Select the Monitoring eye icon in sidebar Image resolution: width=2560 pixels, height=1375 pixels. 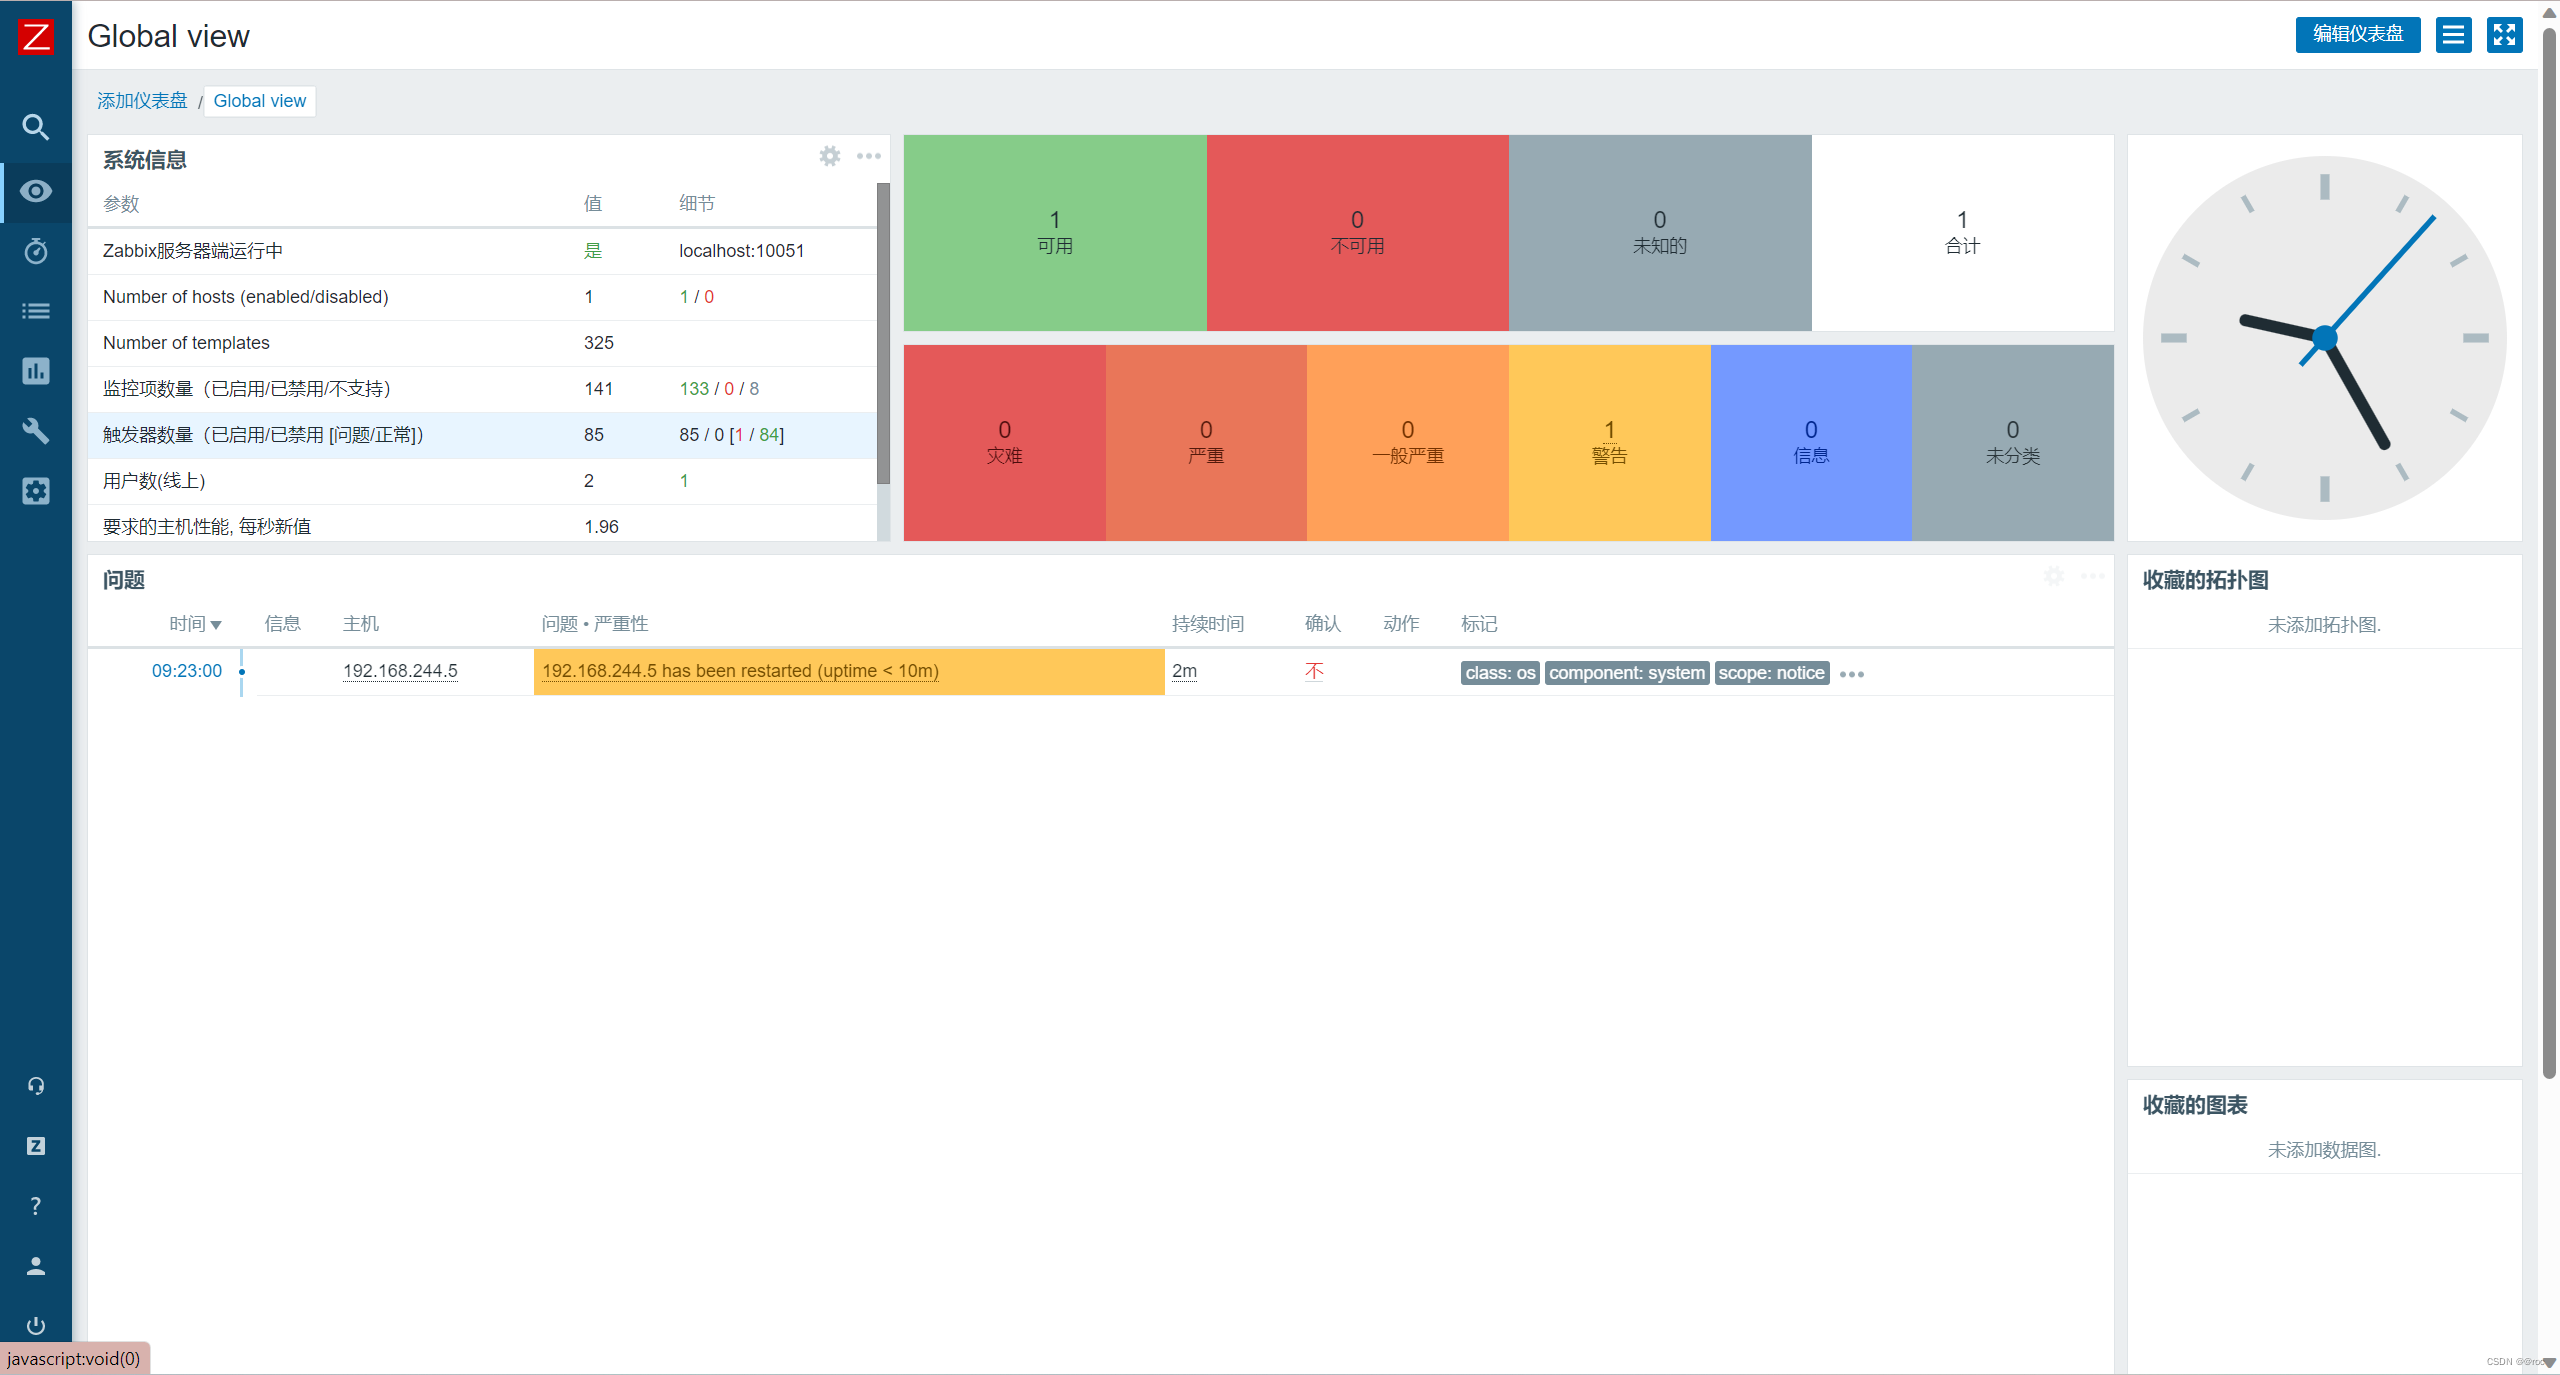(35, 192)
